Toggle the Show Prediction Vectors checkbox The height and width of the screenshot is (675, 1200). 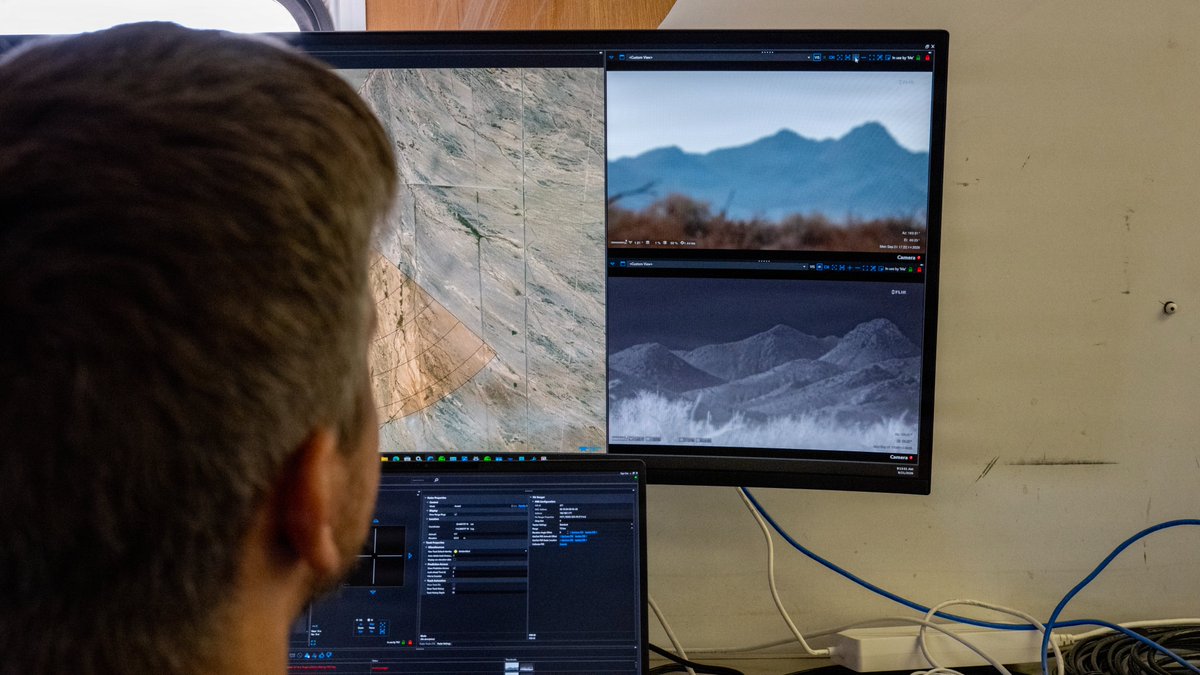tap(454, 568)
